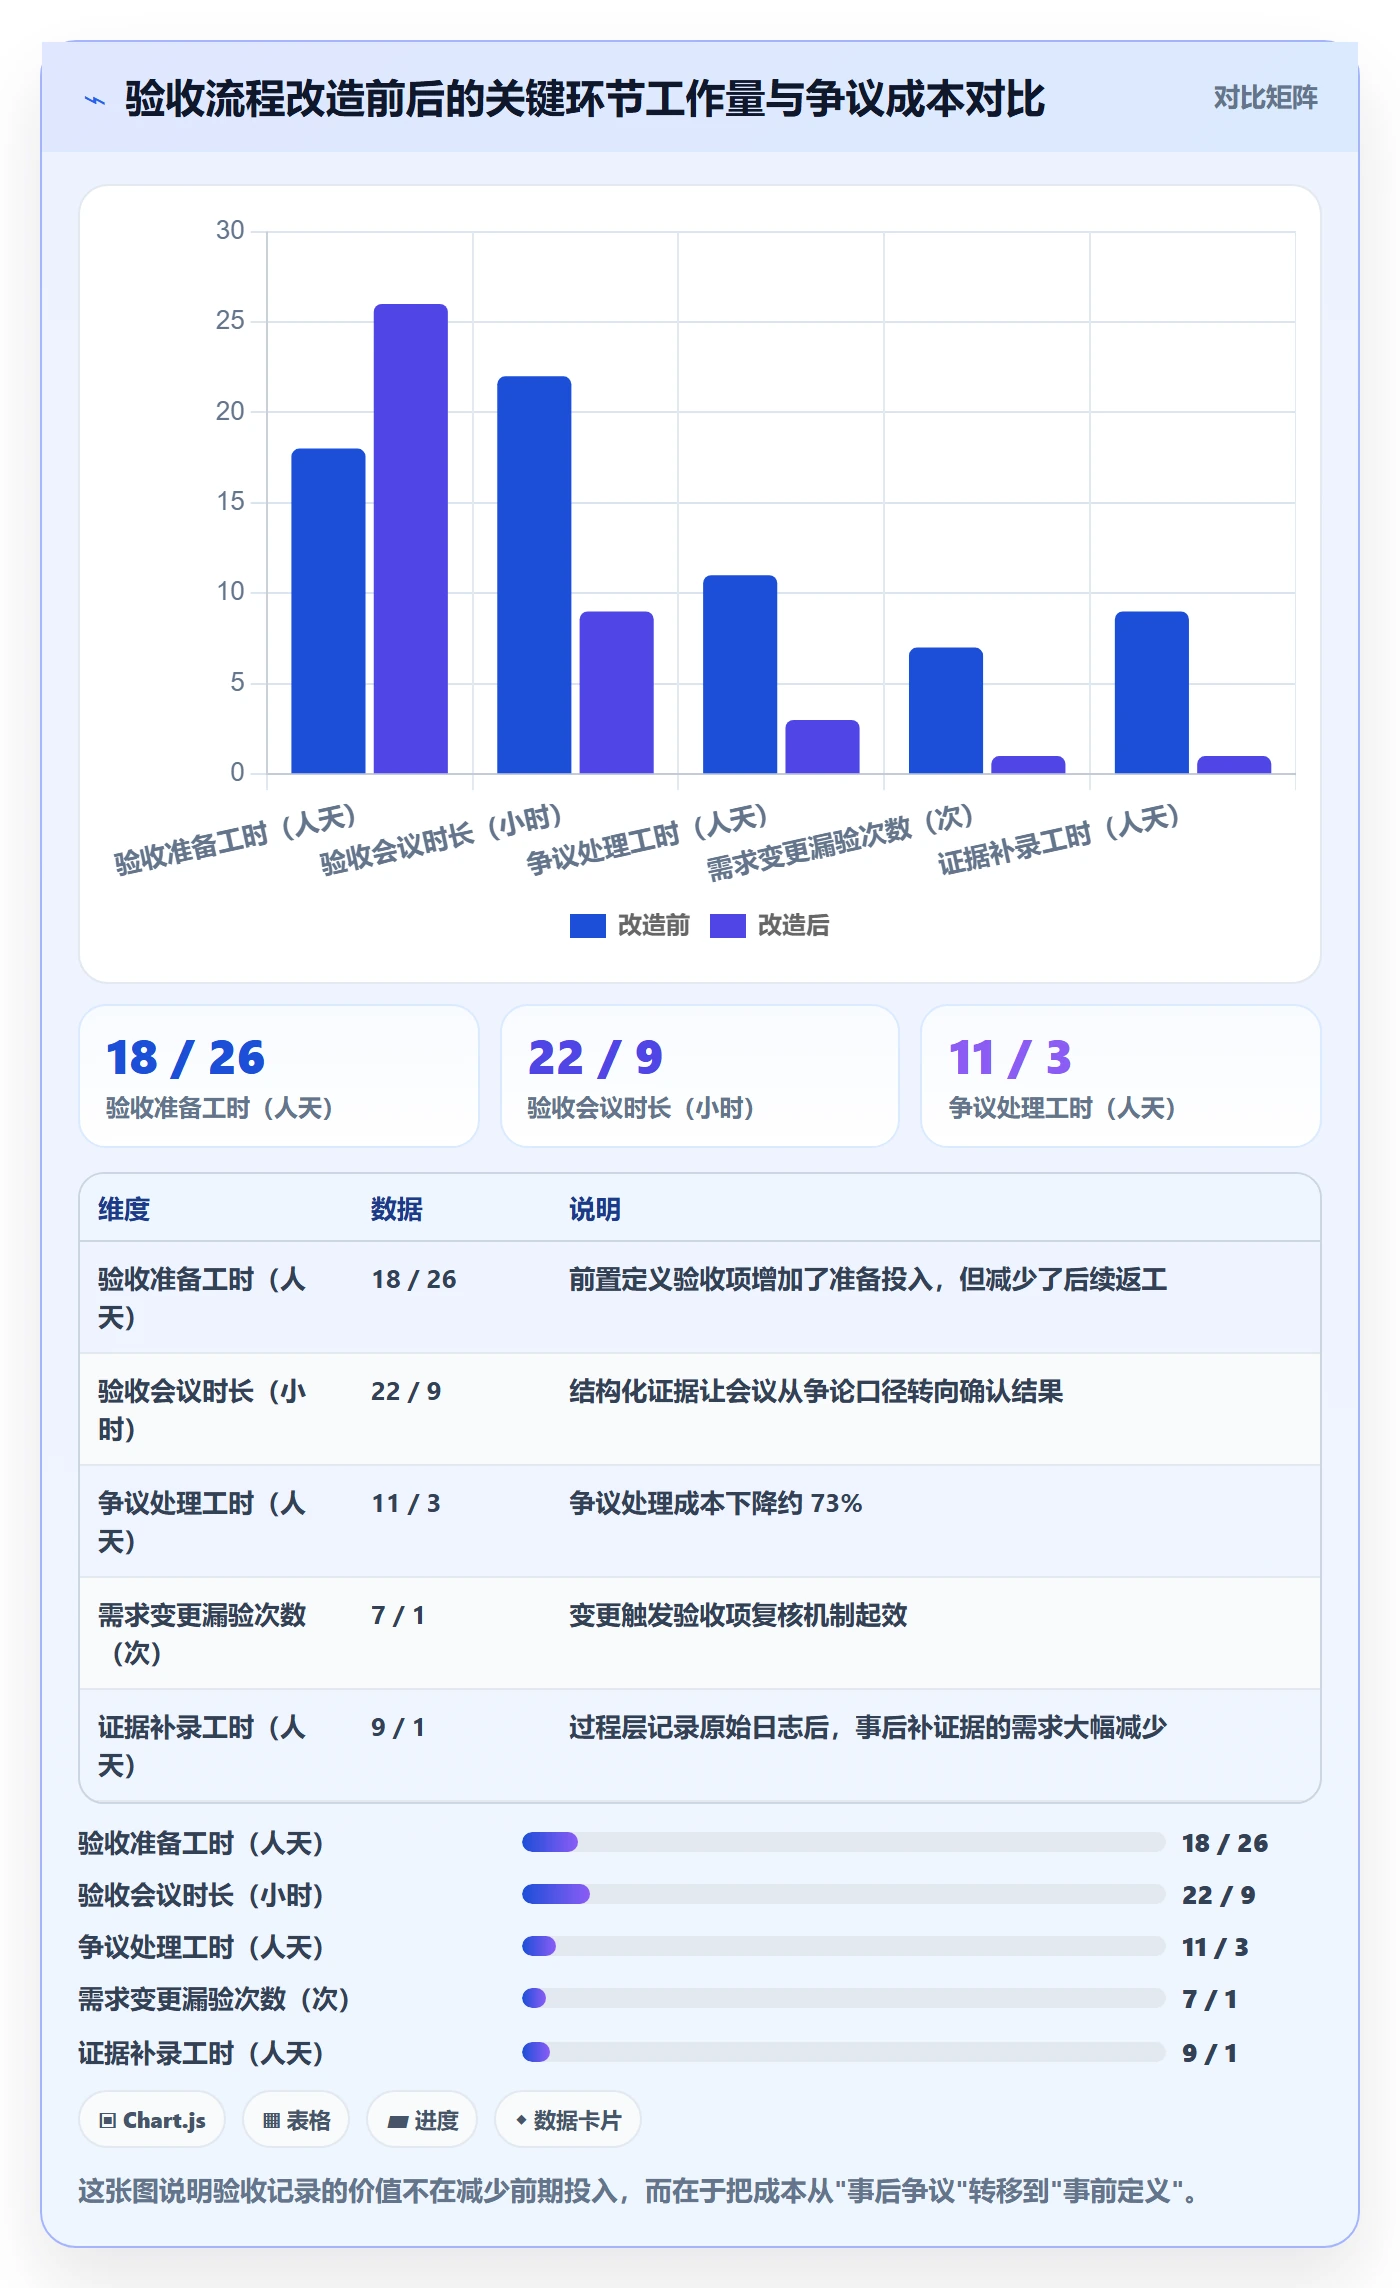Toggle the 改造前 legend color box
The image size is (1400, 2288).
tap(587, 926)
